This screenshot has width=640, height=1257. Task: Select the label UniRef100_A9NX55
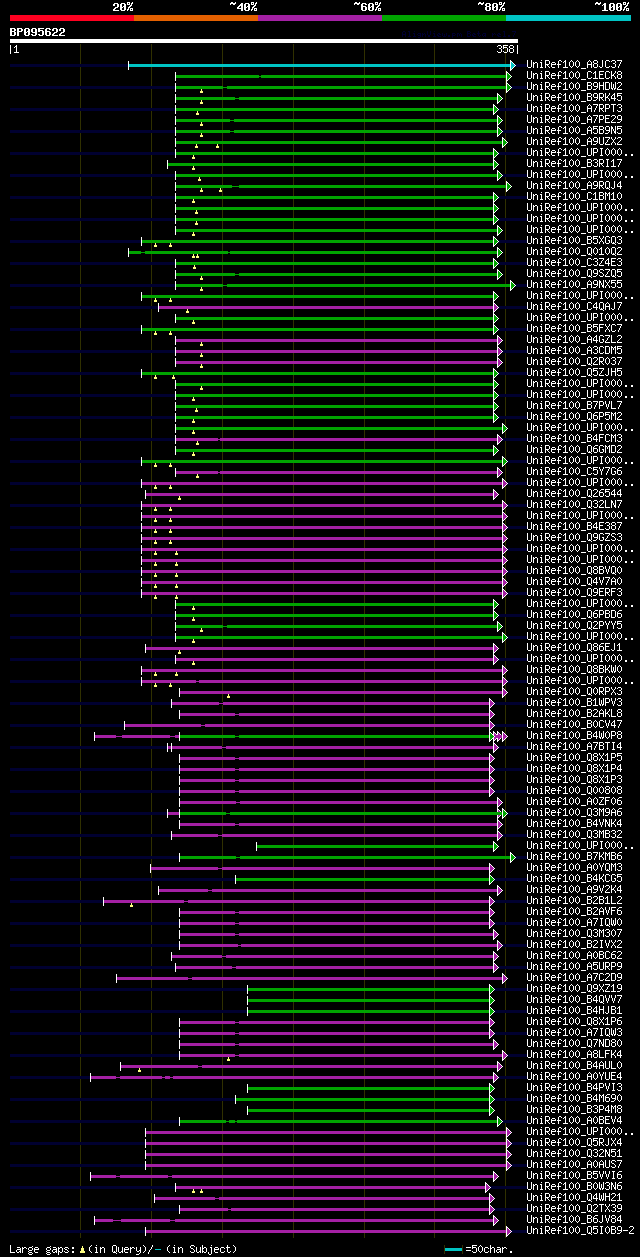pos(574,284)
